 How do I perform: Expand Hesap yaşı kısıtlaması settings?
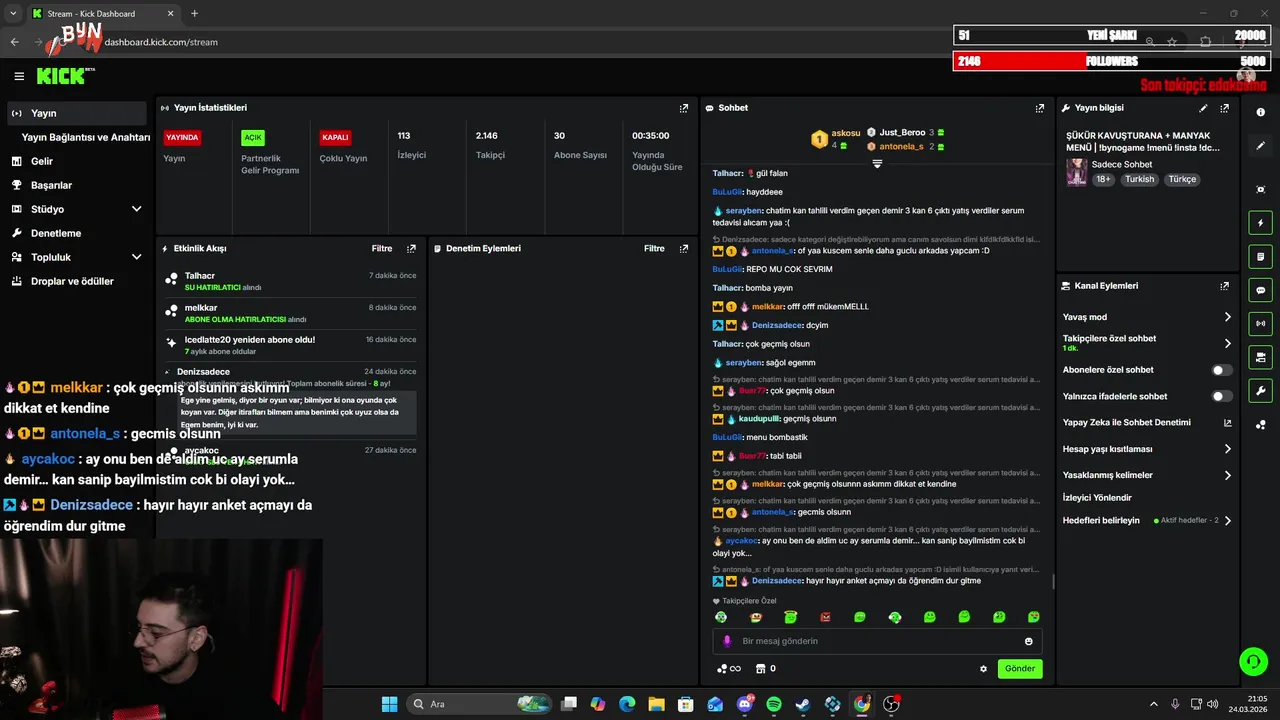click(x=1228, y=449)
